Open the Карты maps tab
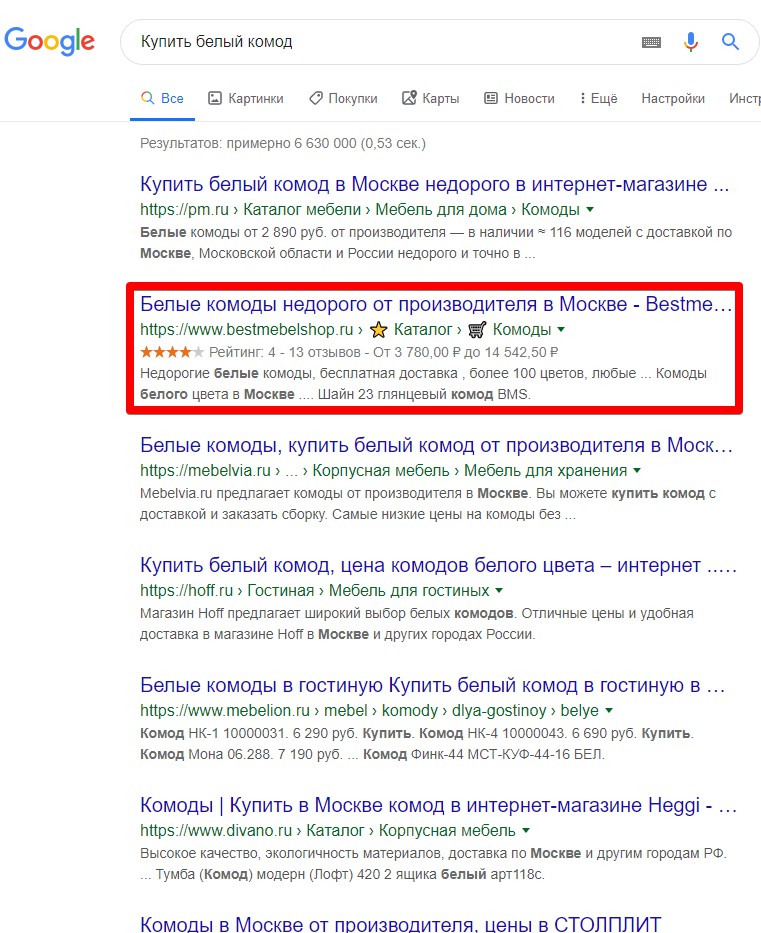The image size is (761, 933). (430, 98)
